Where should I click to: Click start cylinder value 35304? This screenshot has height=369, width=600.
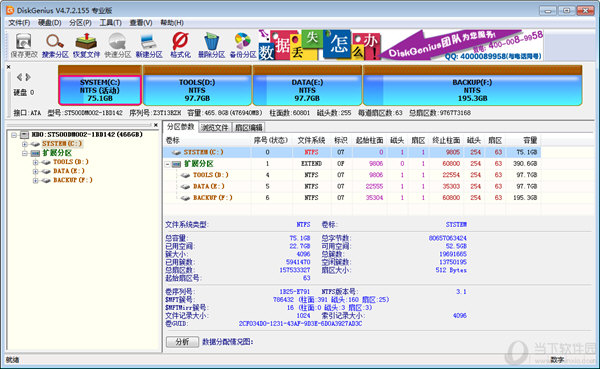(x=374, y=198)
